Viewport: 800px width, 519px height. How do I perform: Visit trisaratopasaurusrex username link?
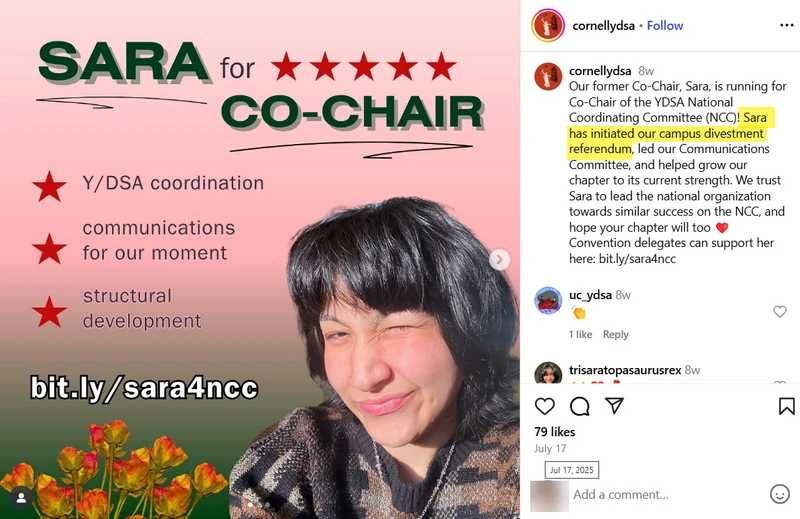click(x=625, y=370)
